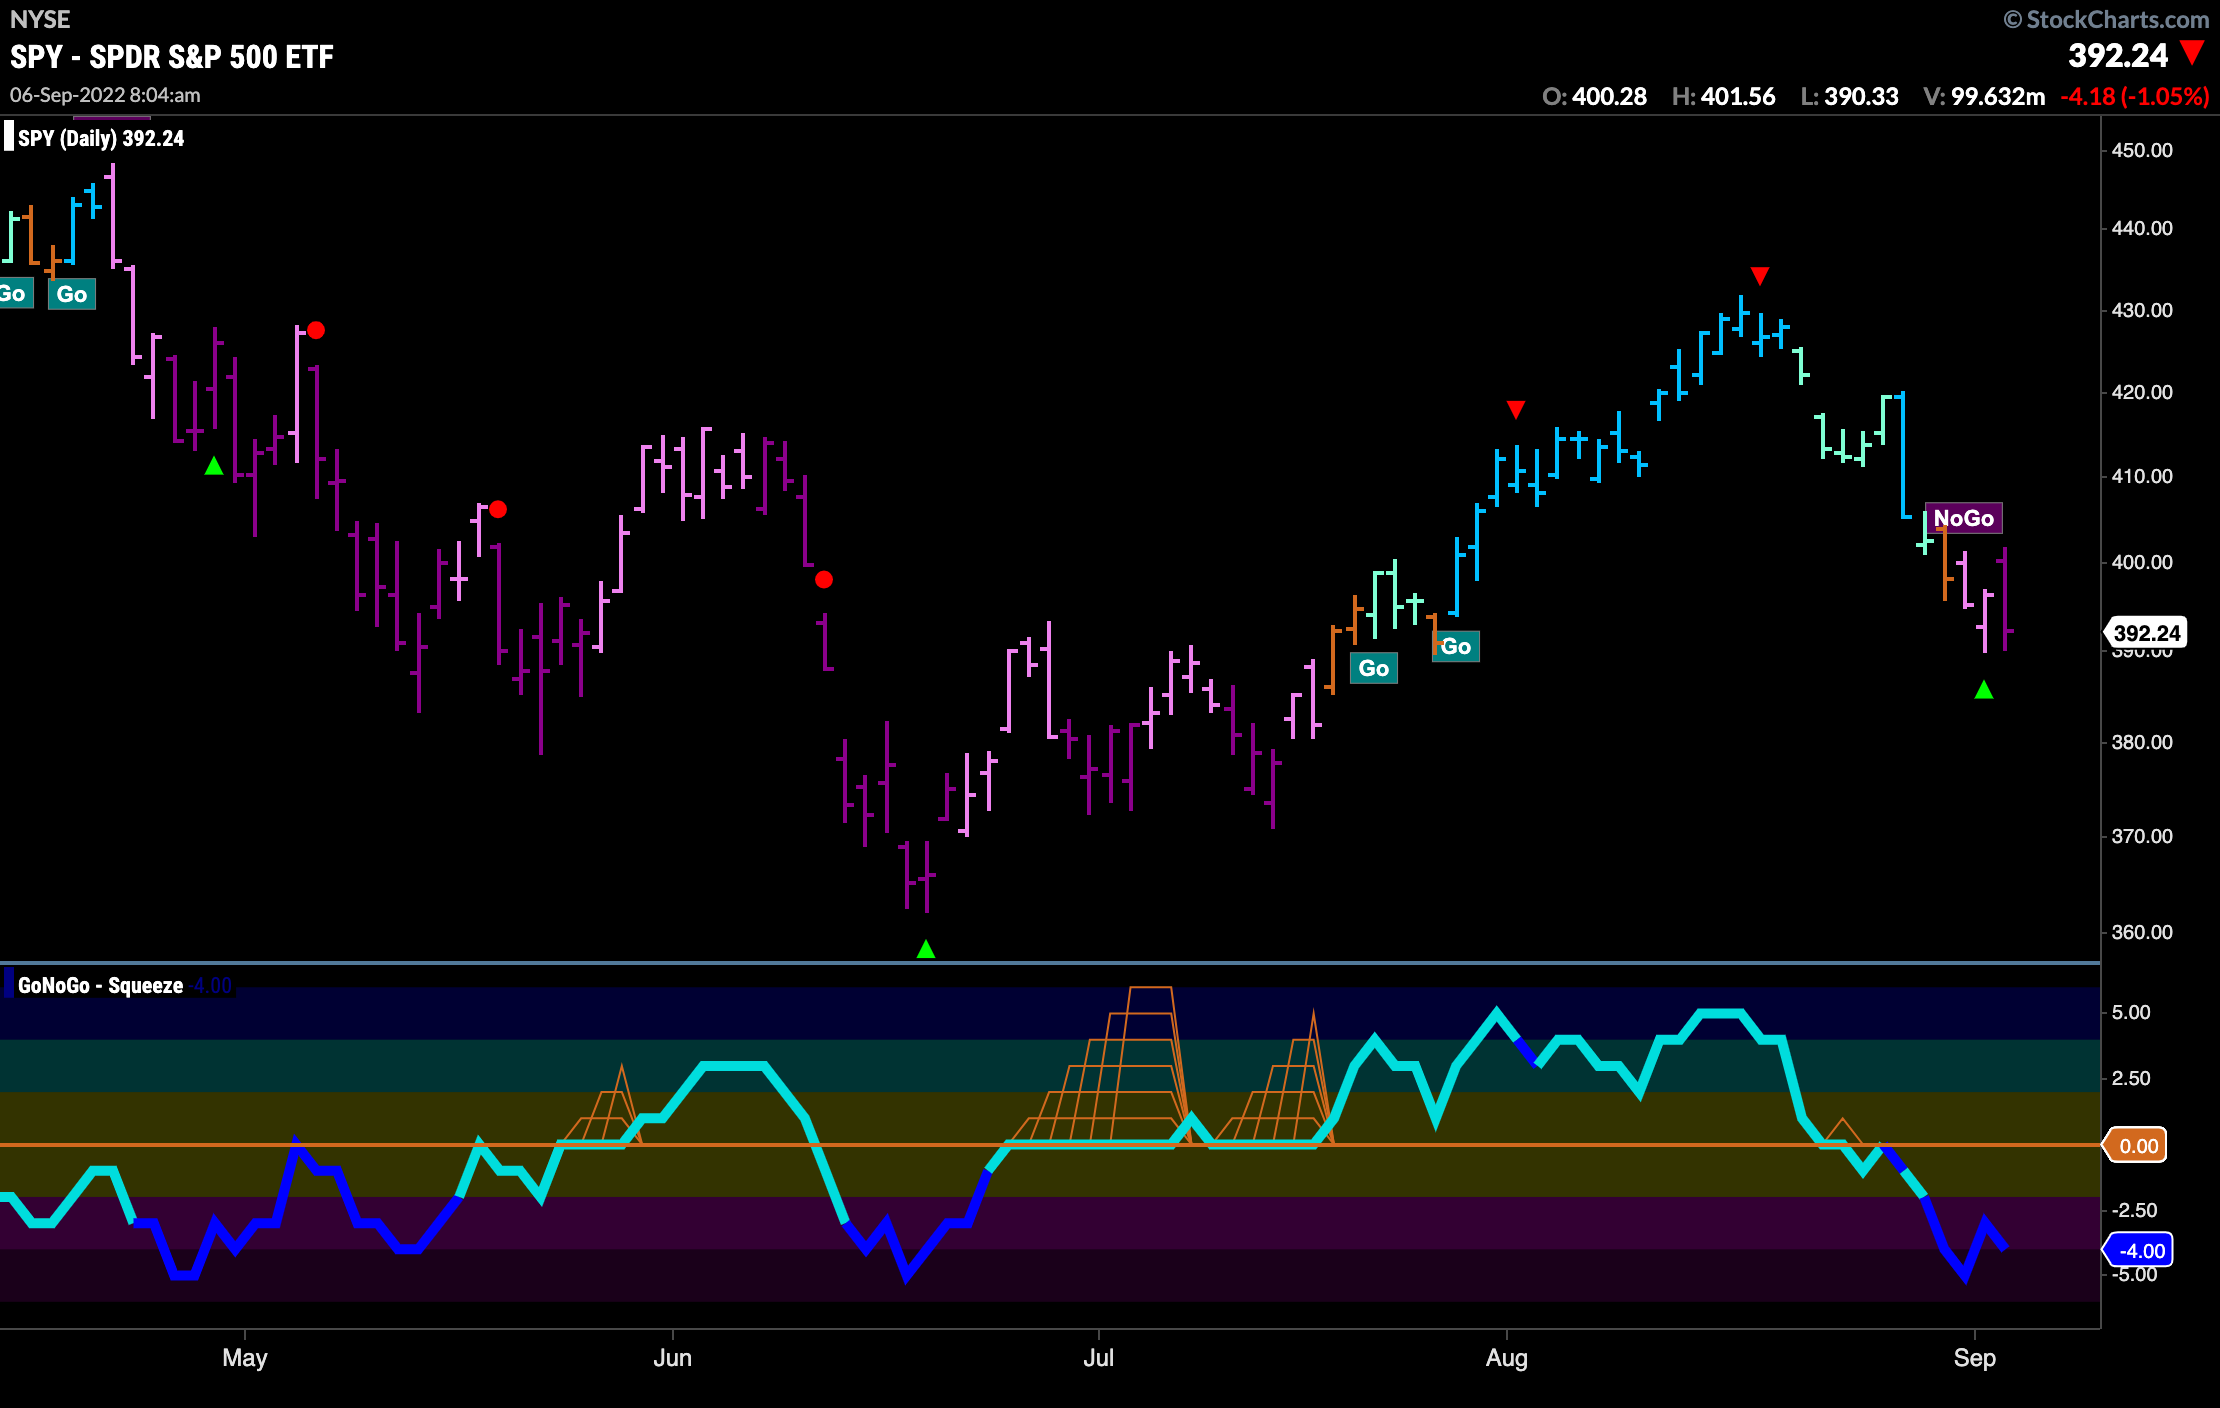Click the orange squeeze grid in late May
The image size is (2220, 1408).
click(x=601, y=1105)
